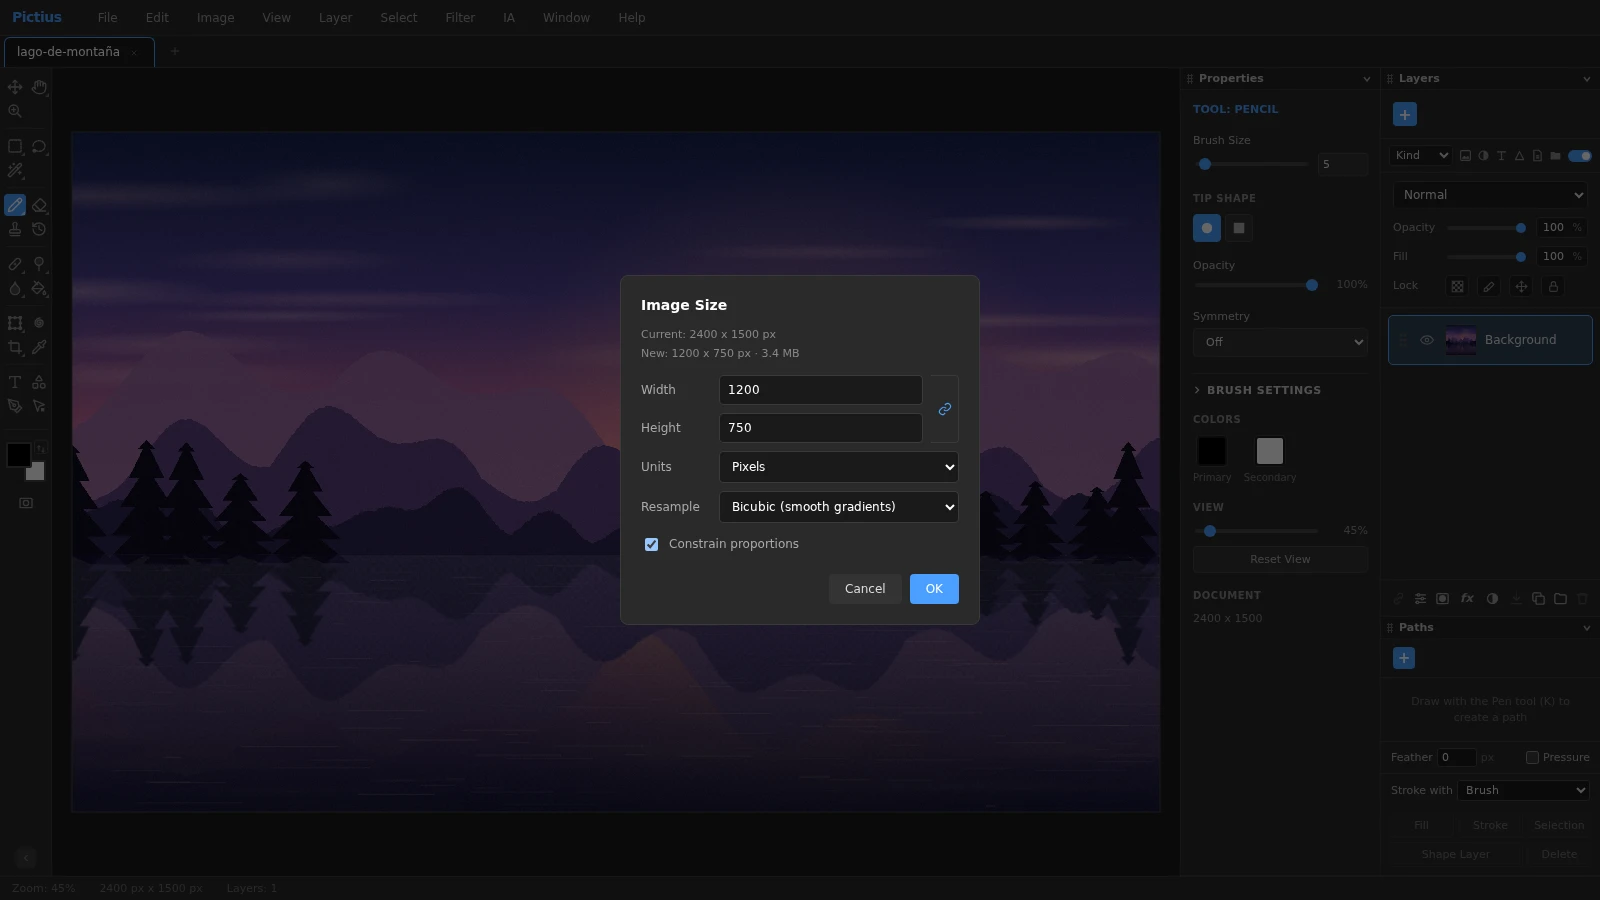The width and height of the screenshot is (1600, 900).
Task: Open the Image menu
Action: 215,18
